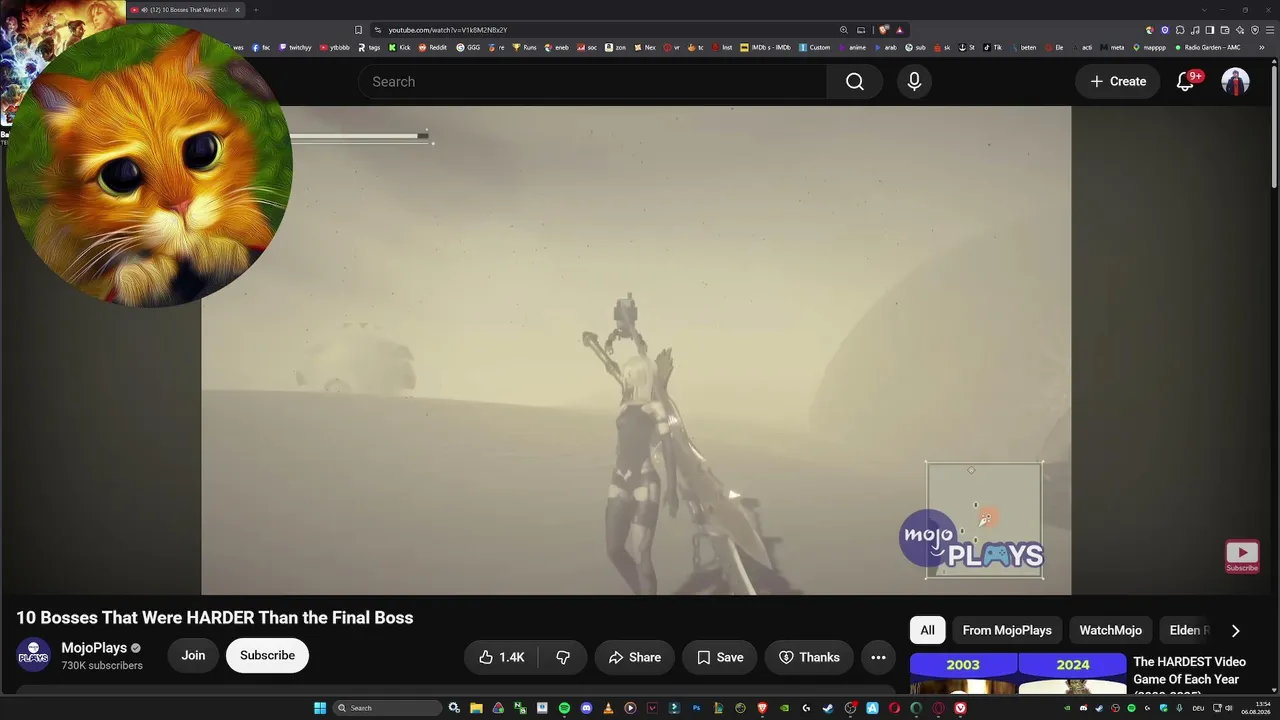Click the DEU language indicator
The height and width of the screenshot is (720, 1280).
1198,708
